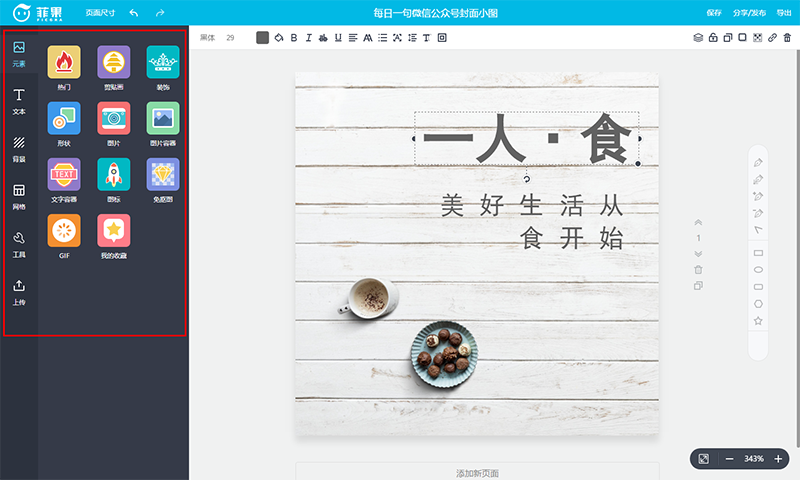Screen dimensions: 800x480
Task: Open the GIF category
Action: pyautogui.click(x=64, y=231)
